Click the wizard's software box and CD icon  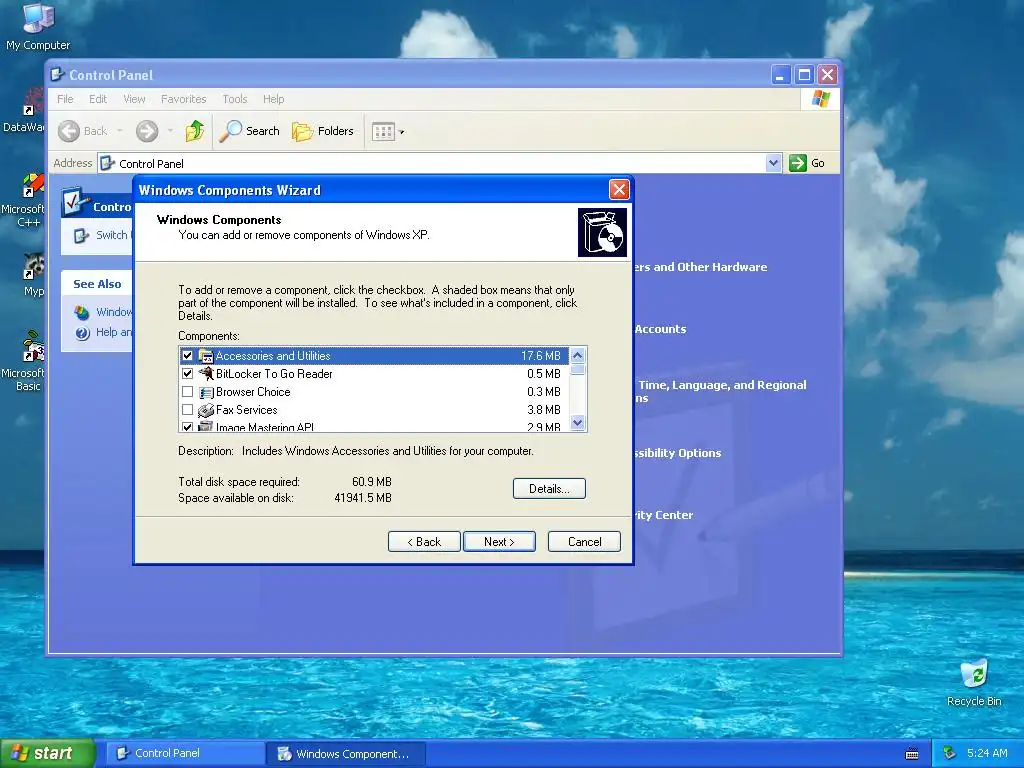602,232
